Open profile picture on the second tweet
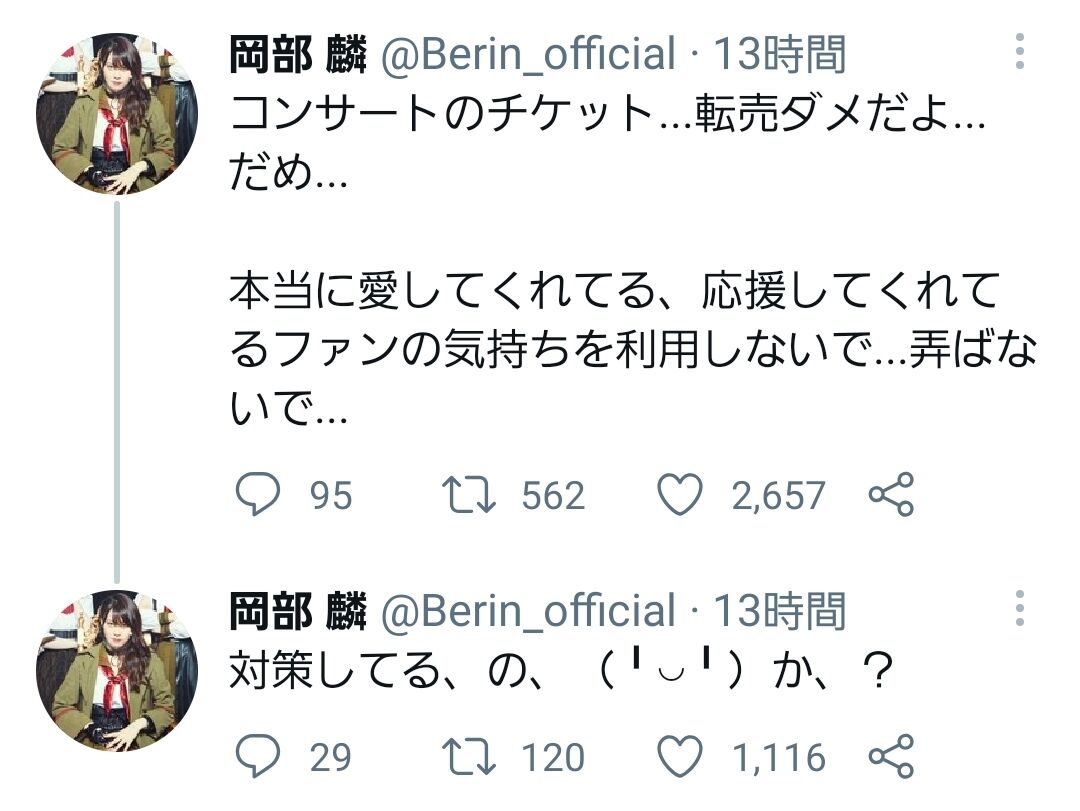The width and height of the screenshot is (1080, 811). 117,670
